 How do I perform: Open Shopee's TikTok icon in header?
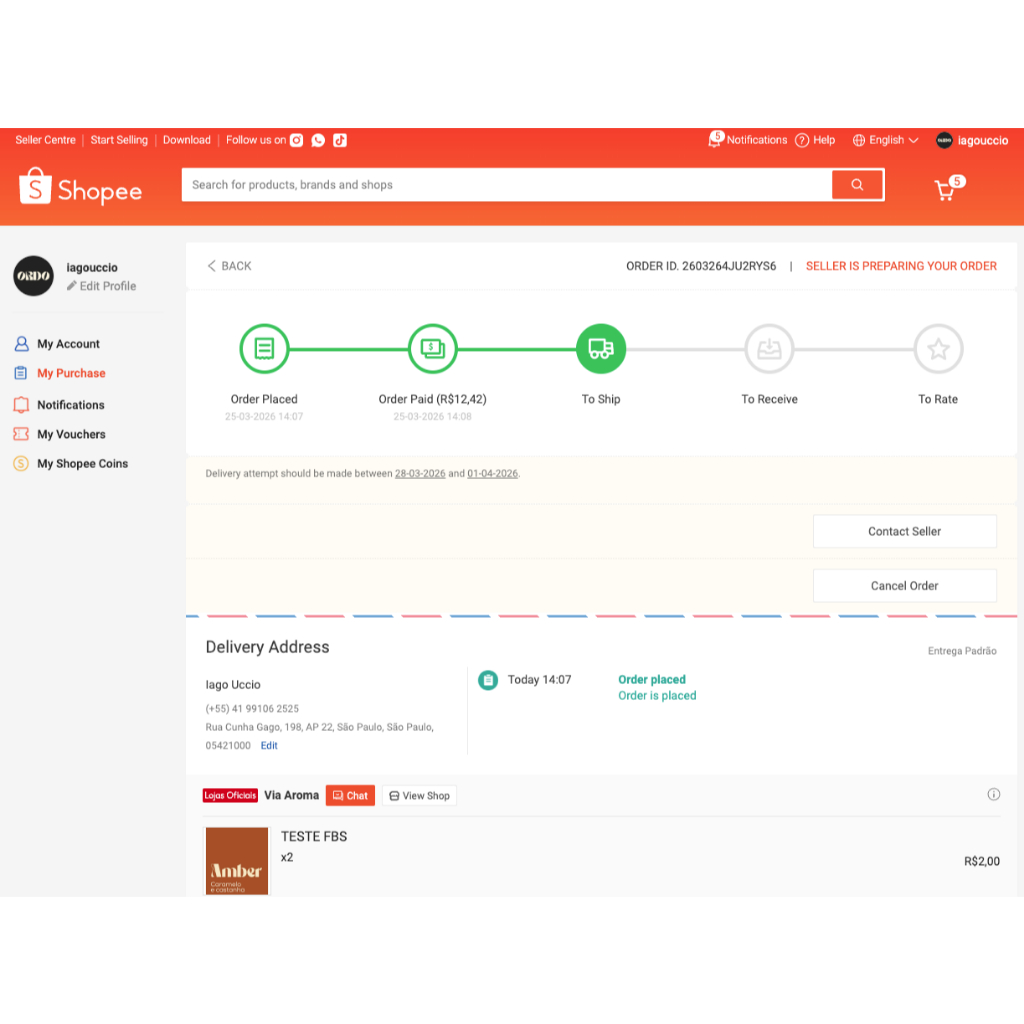pyautogui.click(x=340, y=140)
